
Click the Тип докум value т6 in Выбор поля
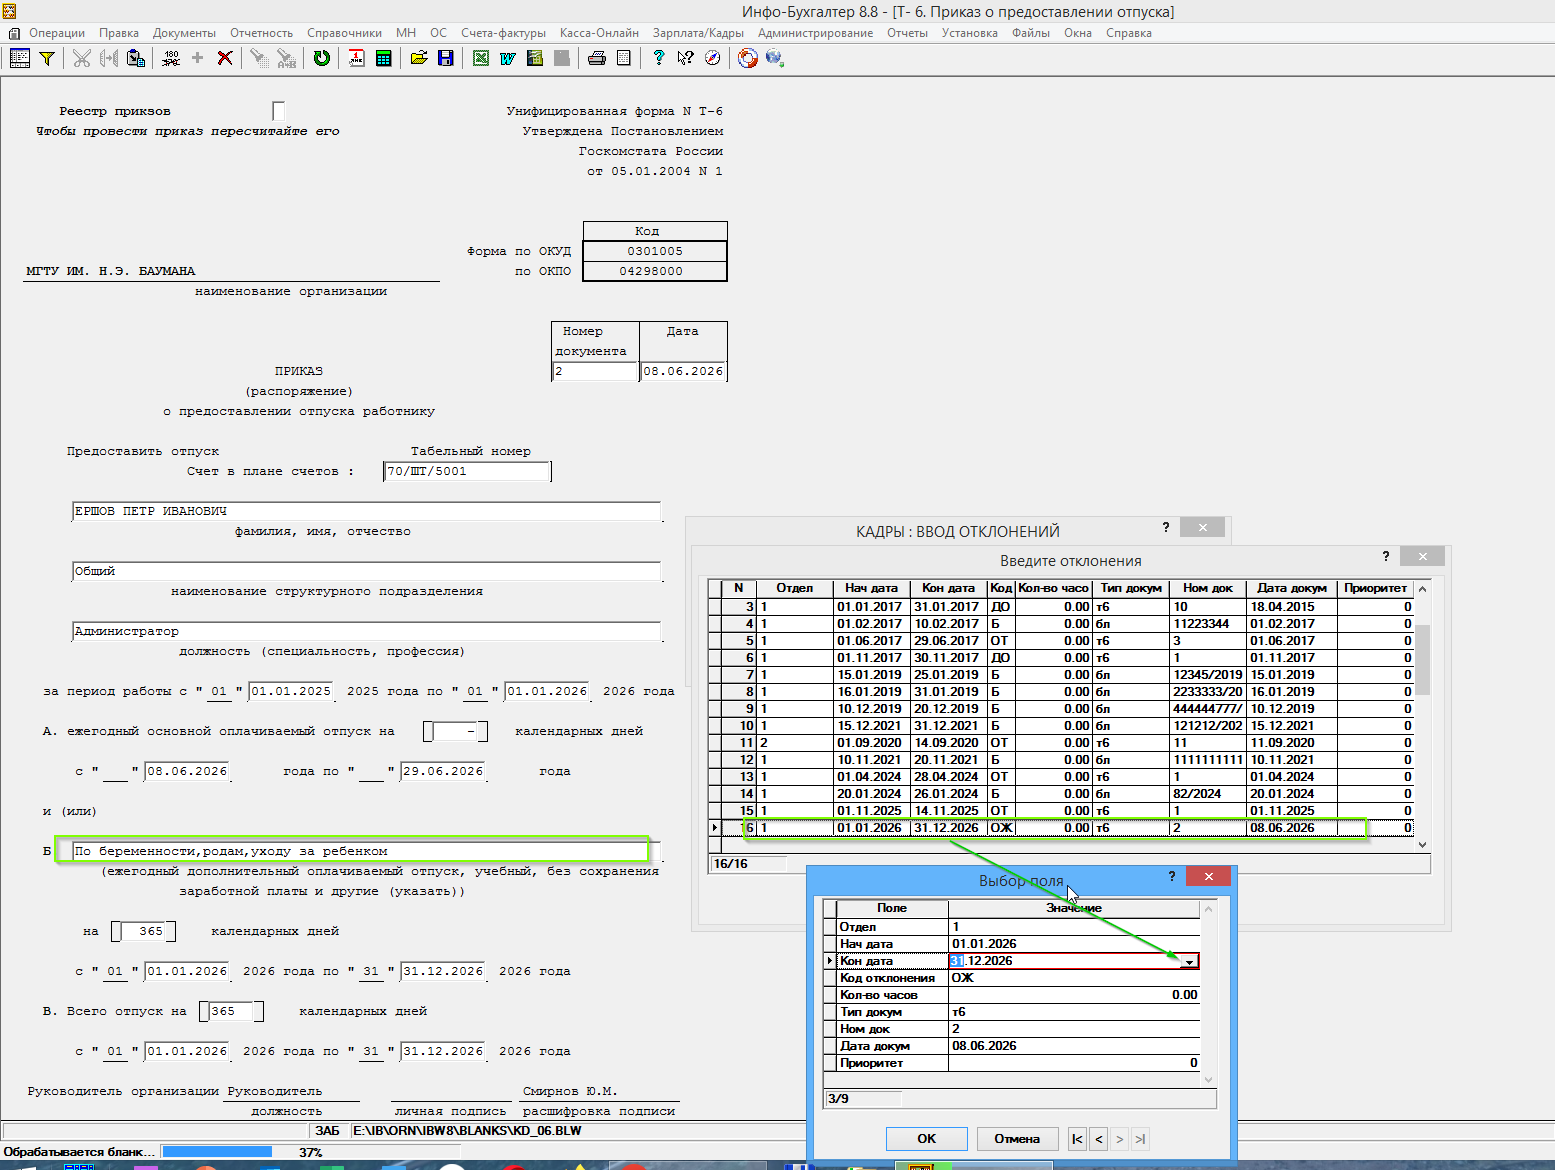click(x=1074, y=1012)
